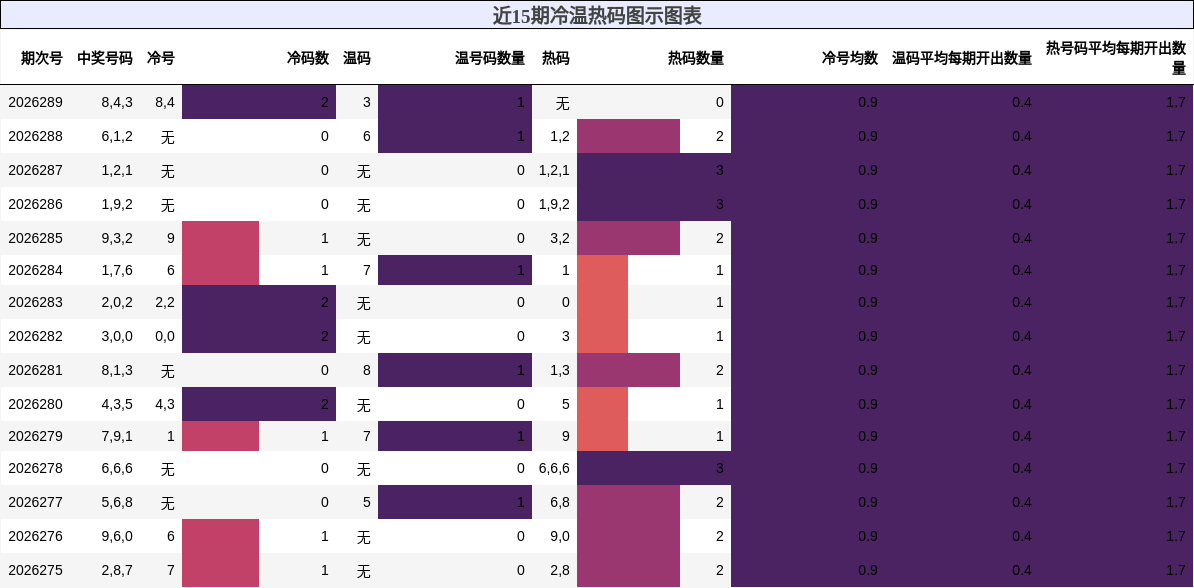
Task: Click hot numbers 2,8 in row 2026275
Action: pyautogui.click(x=560, y=570)
